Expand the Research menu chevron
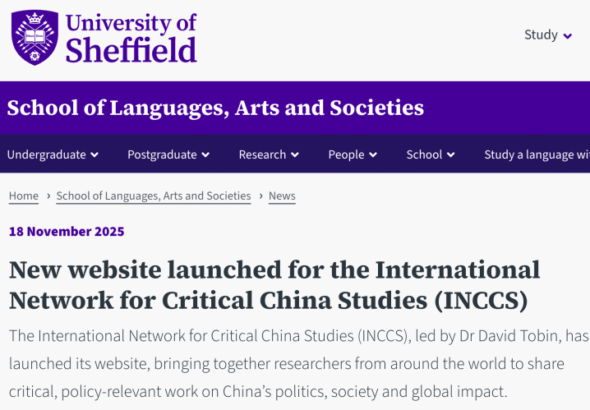Viewport: 590px width, 410px height. click(295, 155)
